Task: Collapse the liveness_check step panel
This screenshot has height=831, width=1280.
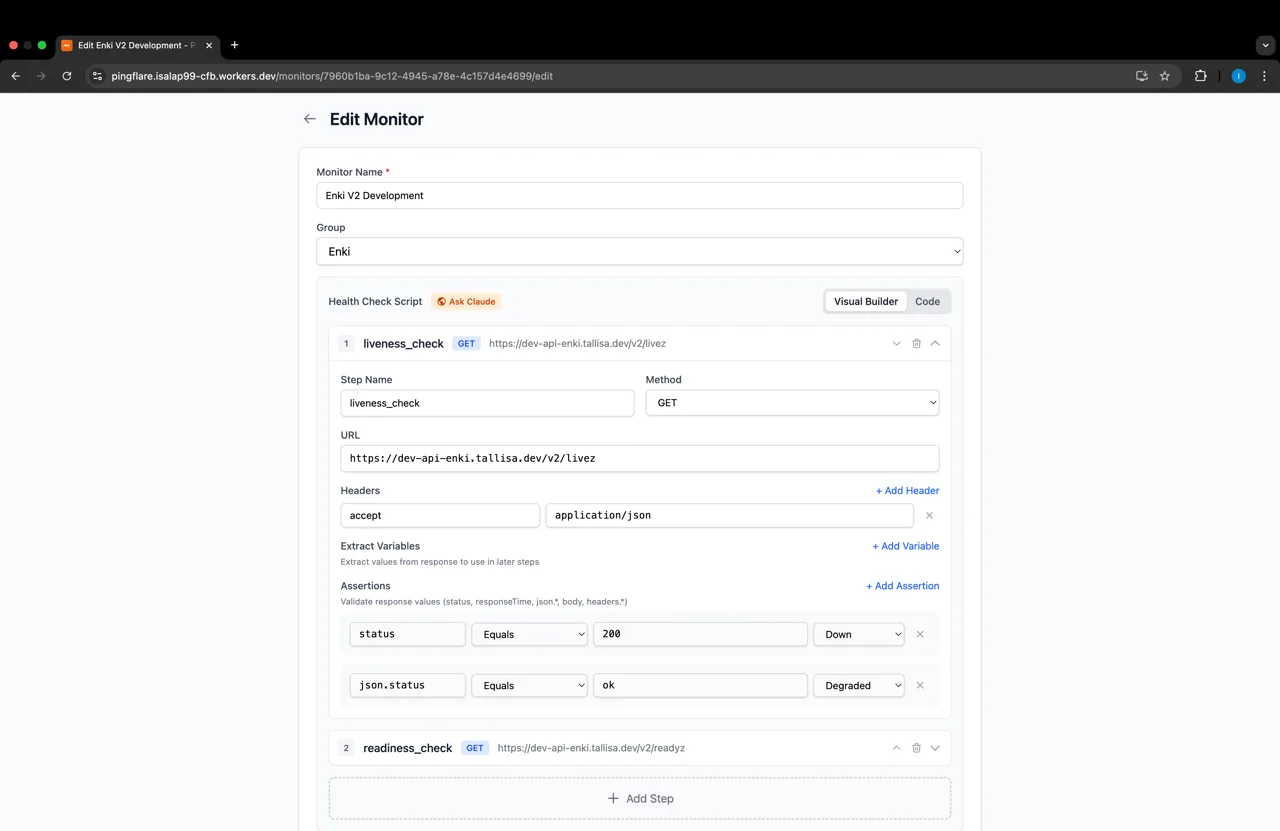Action: [x=935, y=344]
